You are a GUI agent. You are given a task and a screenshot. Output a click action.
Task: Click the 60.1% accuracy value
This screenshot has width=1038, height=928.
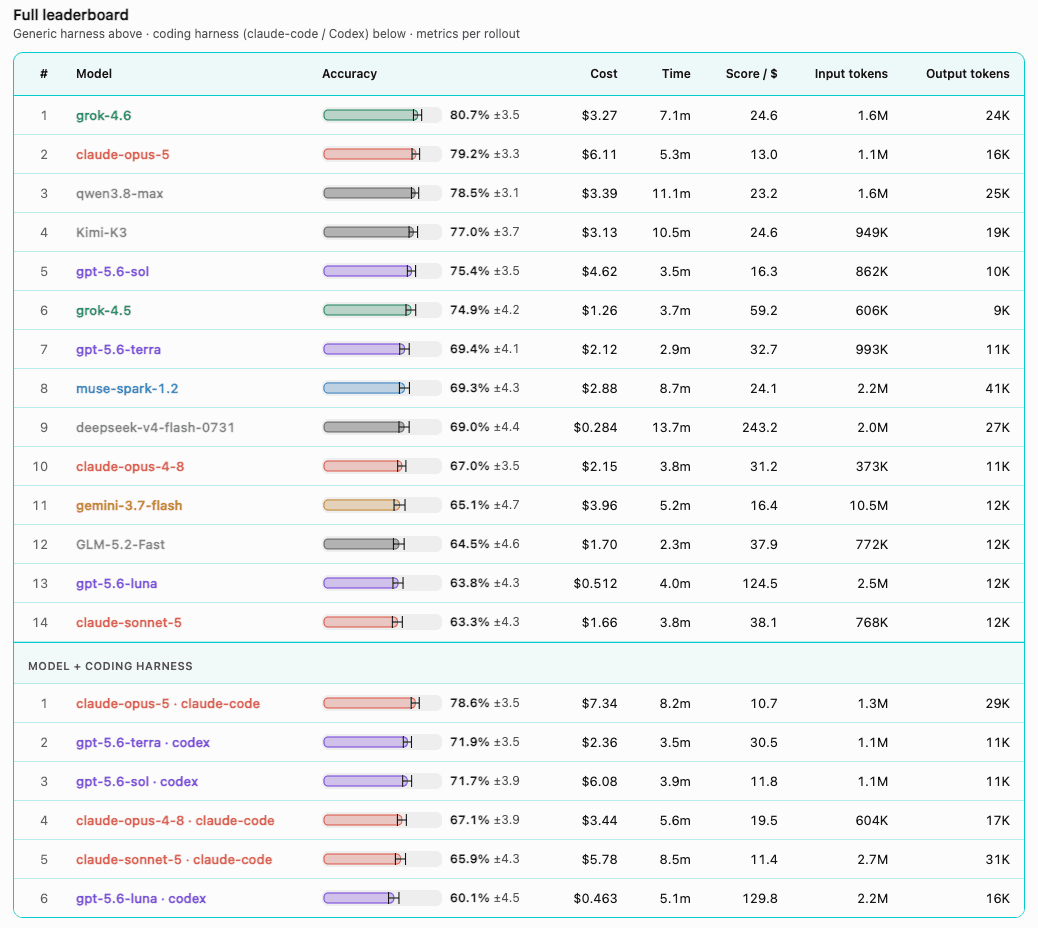pos(469,899)
